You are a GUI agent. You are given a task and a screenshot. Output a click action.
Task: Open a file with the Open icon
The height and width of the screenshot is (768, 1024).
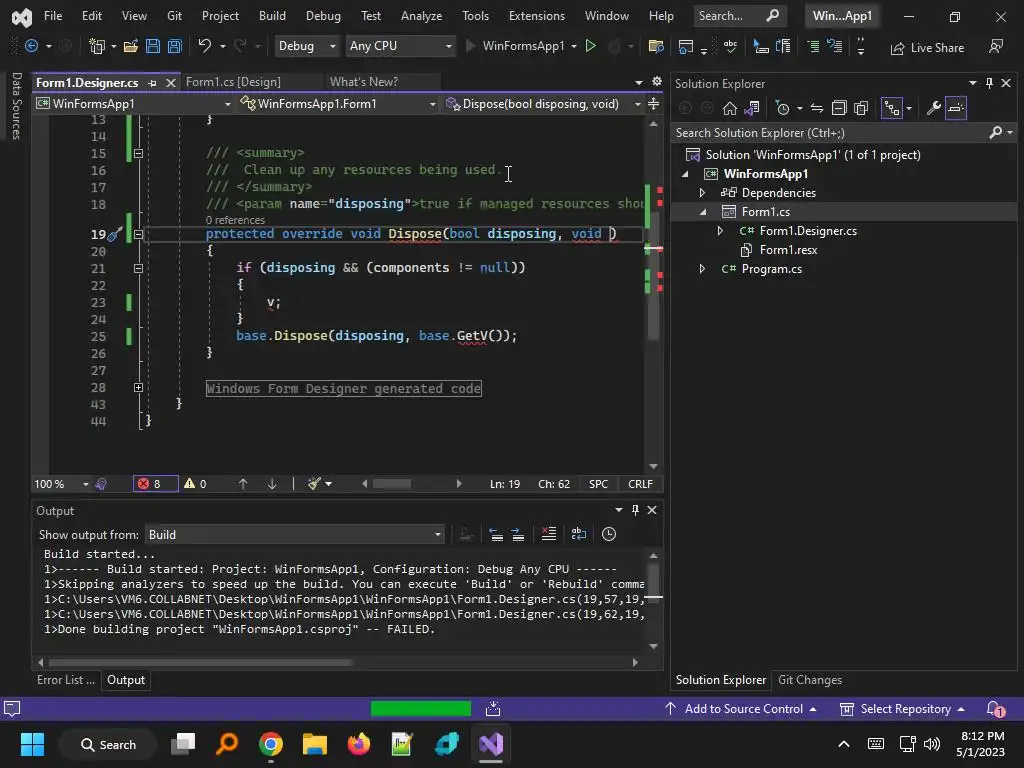point(131,46)
